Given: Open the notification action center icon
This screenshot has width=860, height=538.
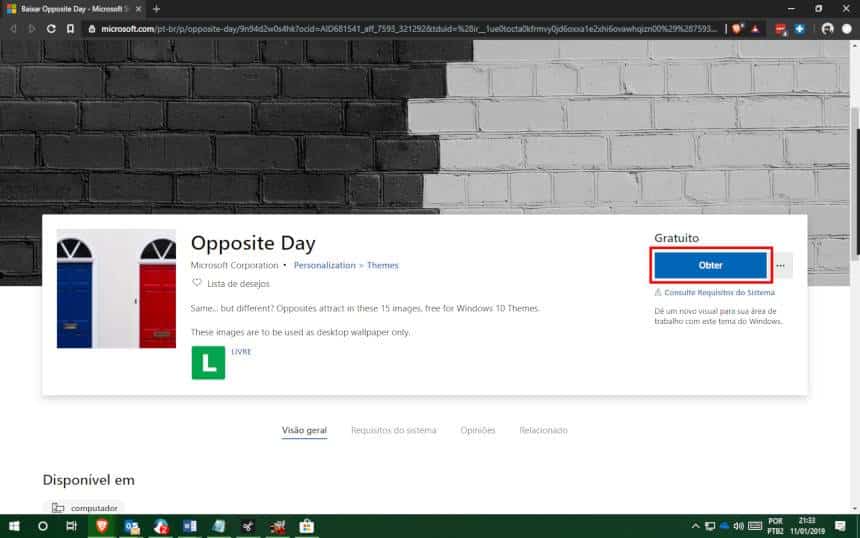Looking at the screenshot, I should tap(840, 526).
